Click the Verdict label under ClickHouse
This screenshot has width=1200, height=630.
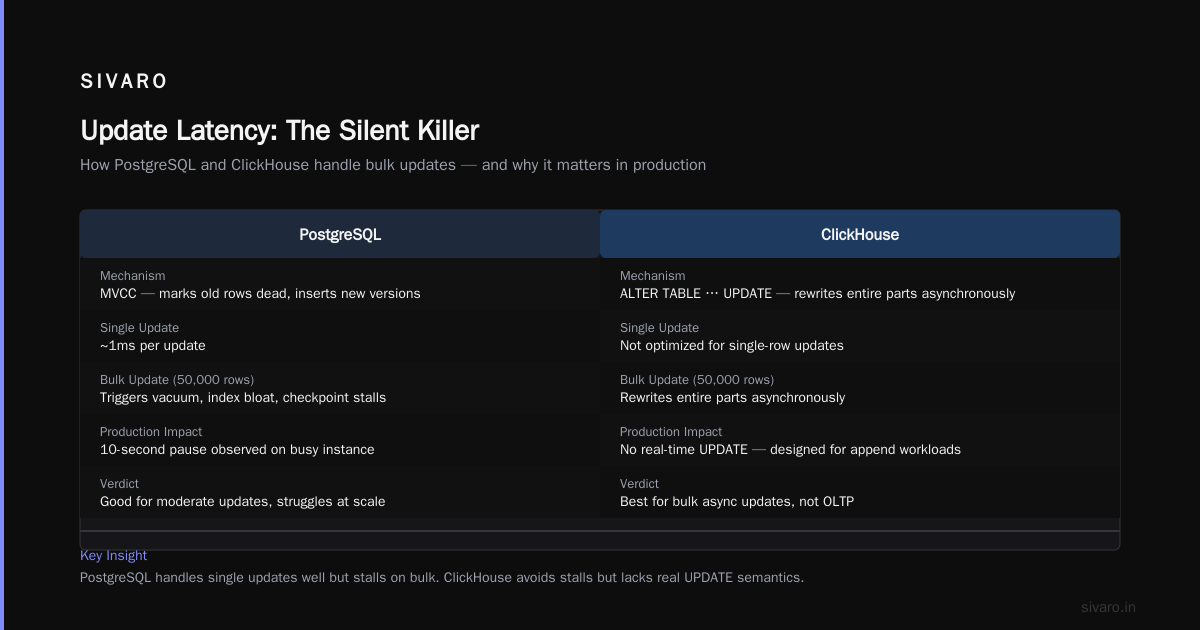pos(640,484)
